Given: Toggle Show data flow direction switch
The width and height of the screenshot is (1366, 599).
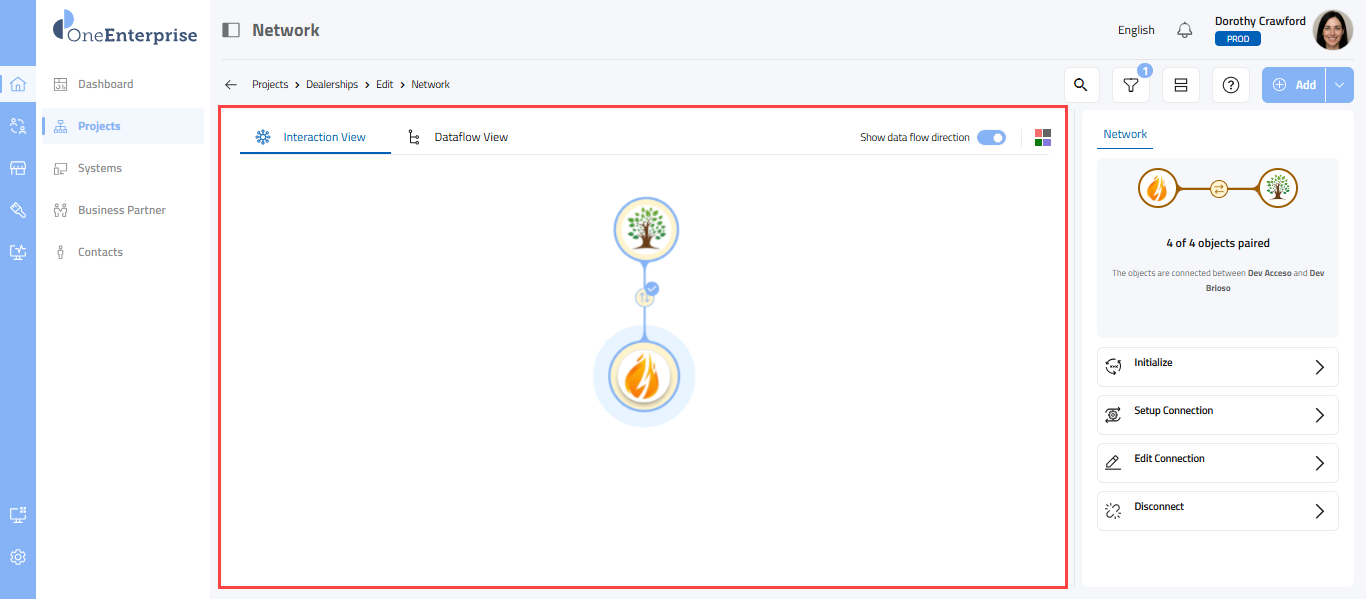Looking at the screenshot, I should [x=991, y=137].
